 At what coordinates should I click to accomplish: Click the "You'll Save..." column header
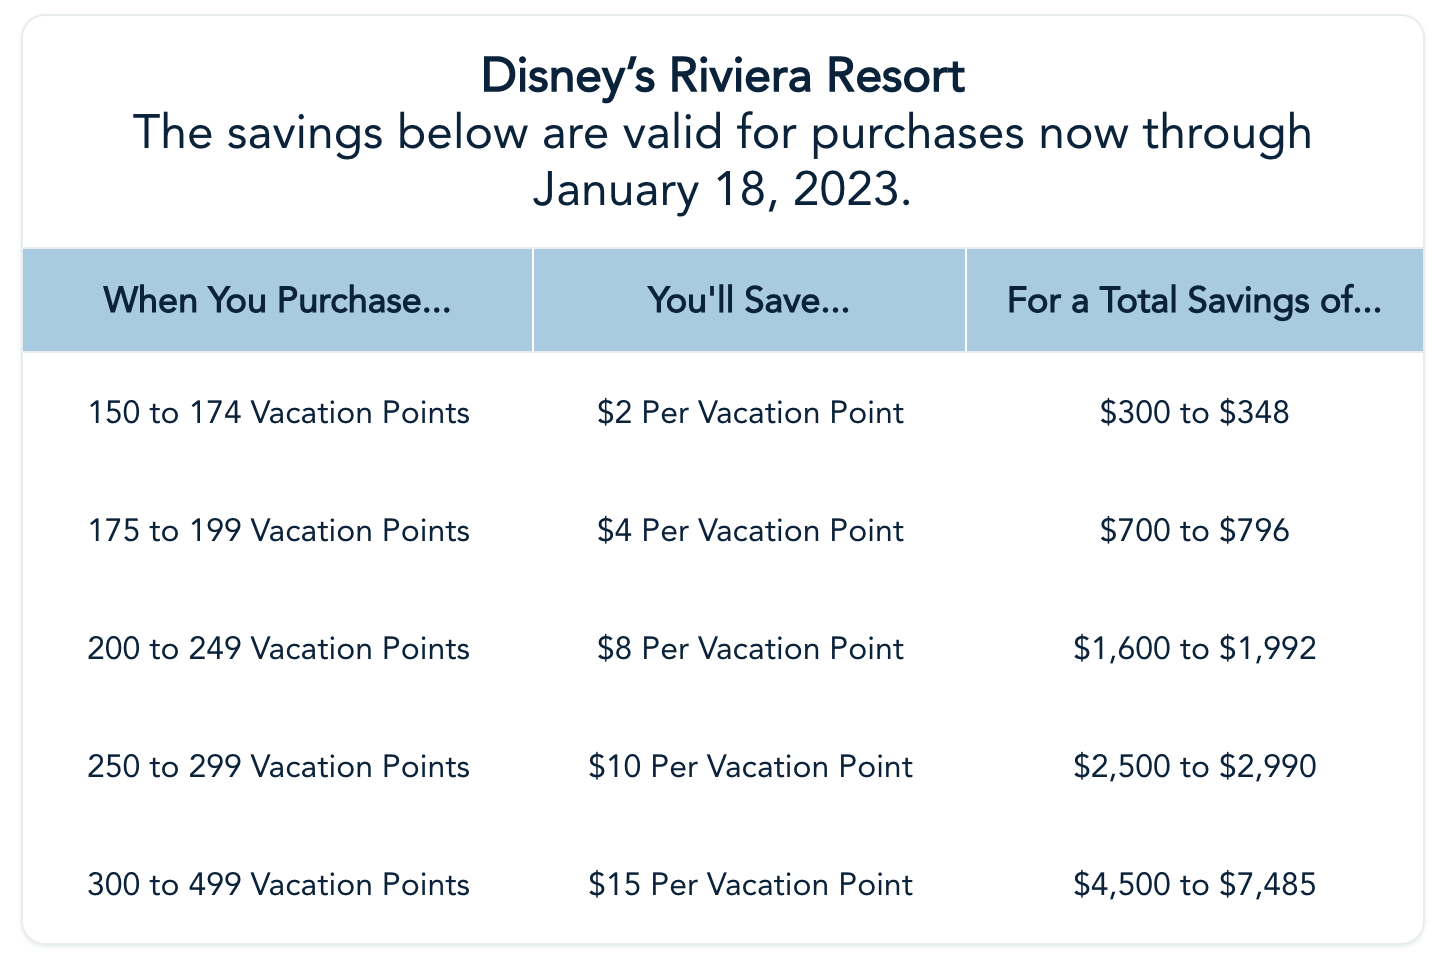[x=749, y=300]
